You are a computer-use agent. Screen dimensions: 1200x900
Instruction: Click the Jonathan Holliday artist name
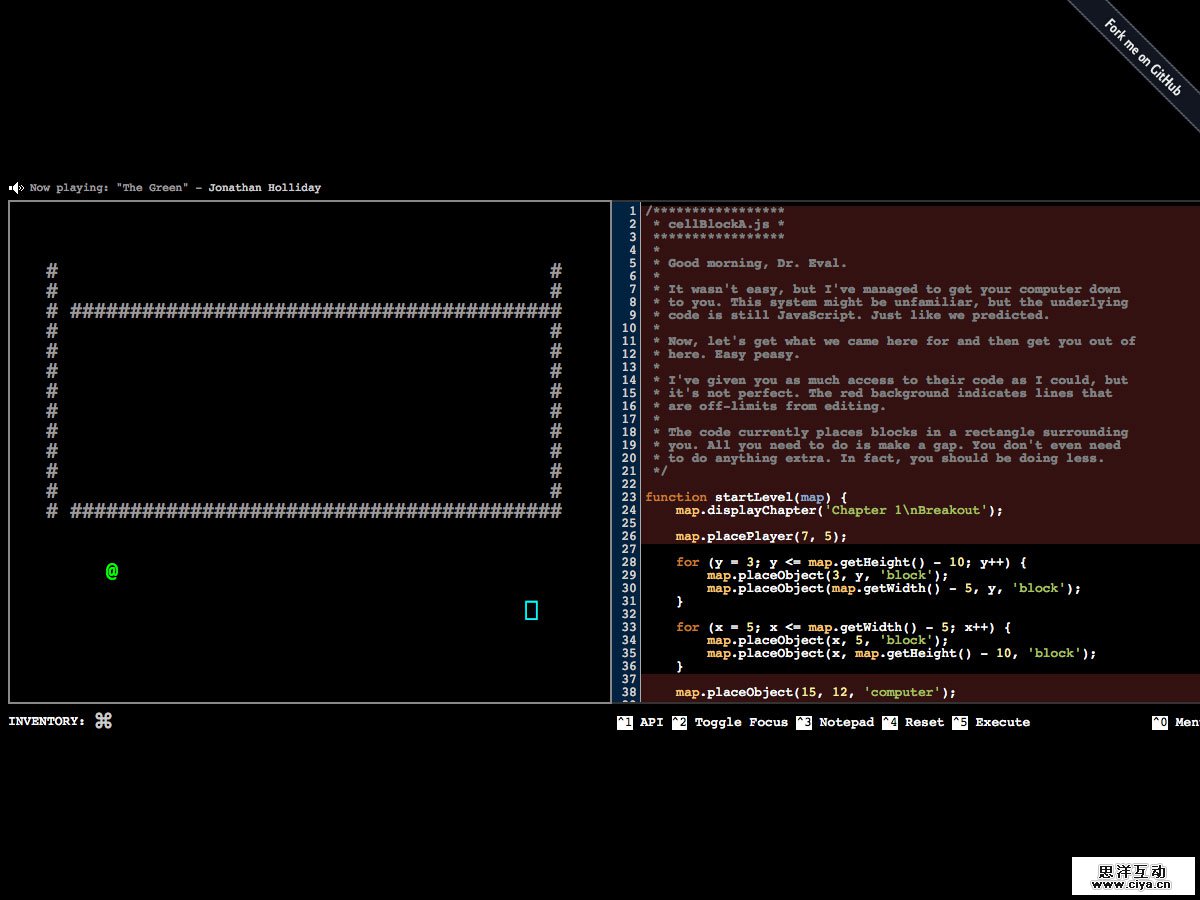coord(264,188)
